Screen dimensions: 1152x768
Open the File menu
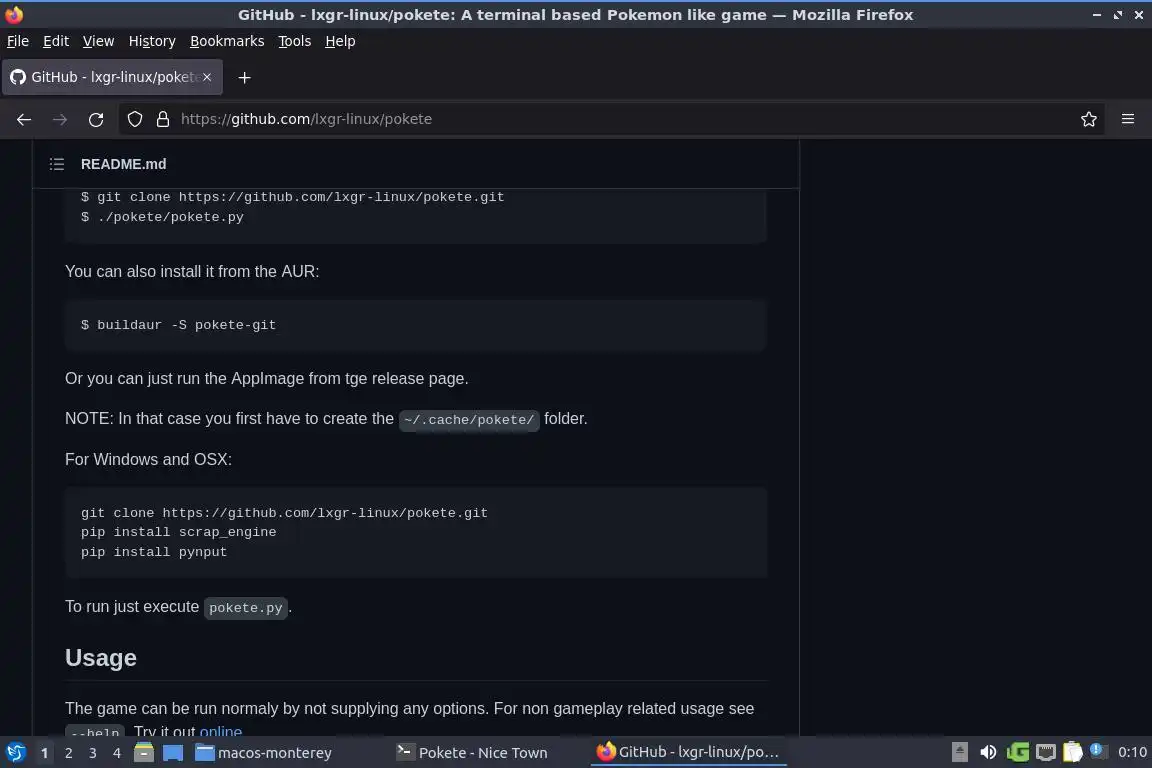(18, 41)
